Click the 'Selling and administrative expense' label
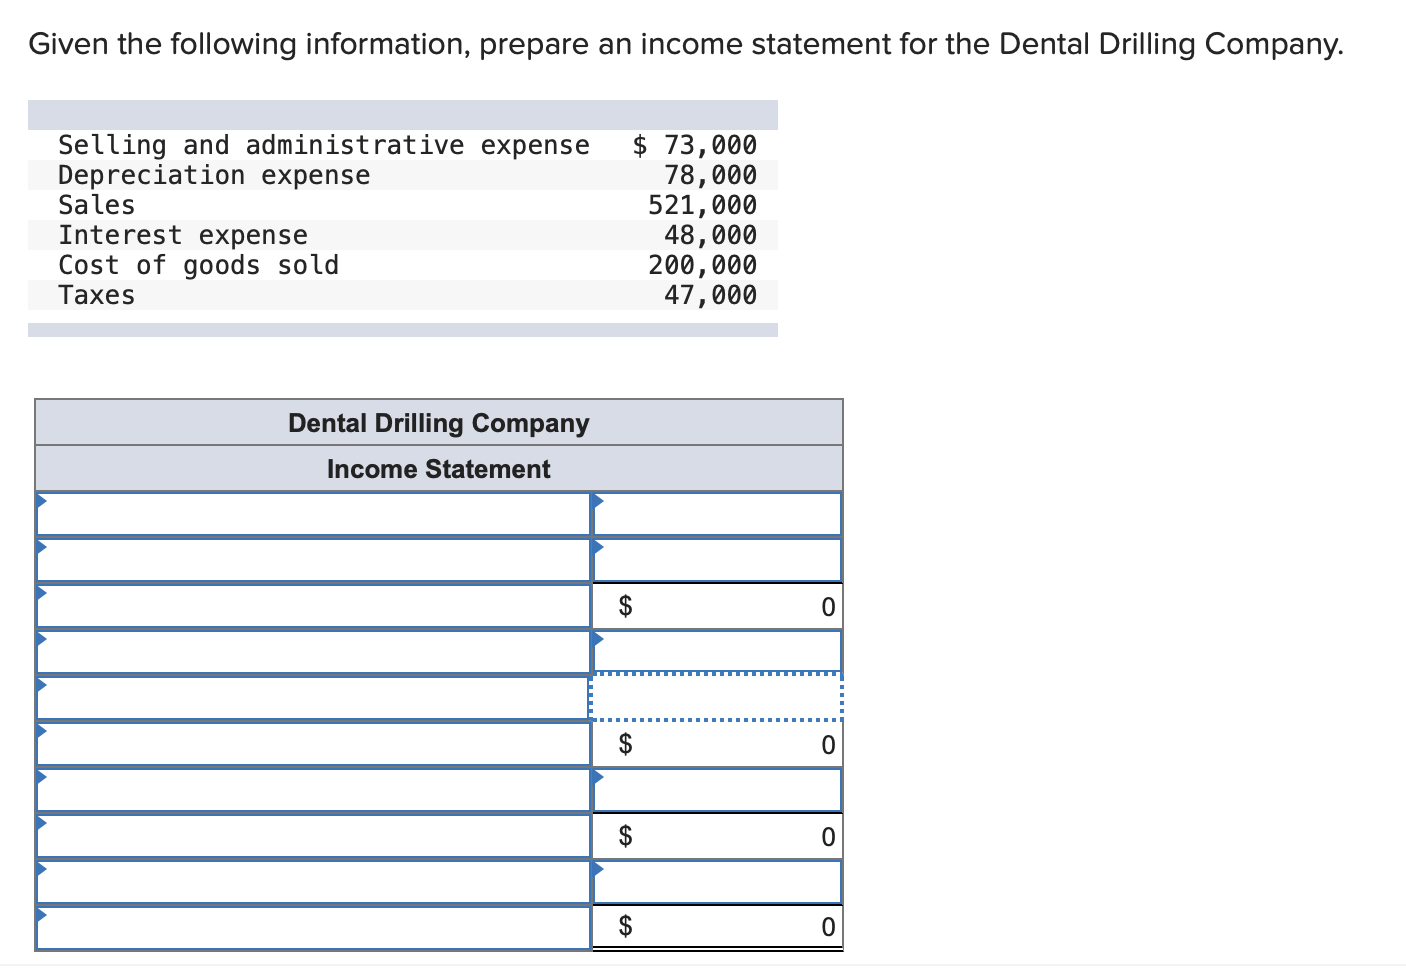 tap(324, 145)
